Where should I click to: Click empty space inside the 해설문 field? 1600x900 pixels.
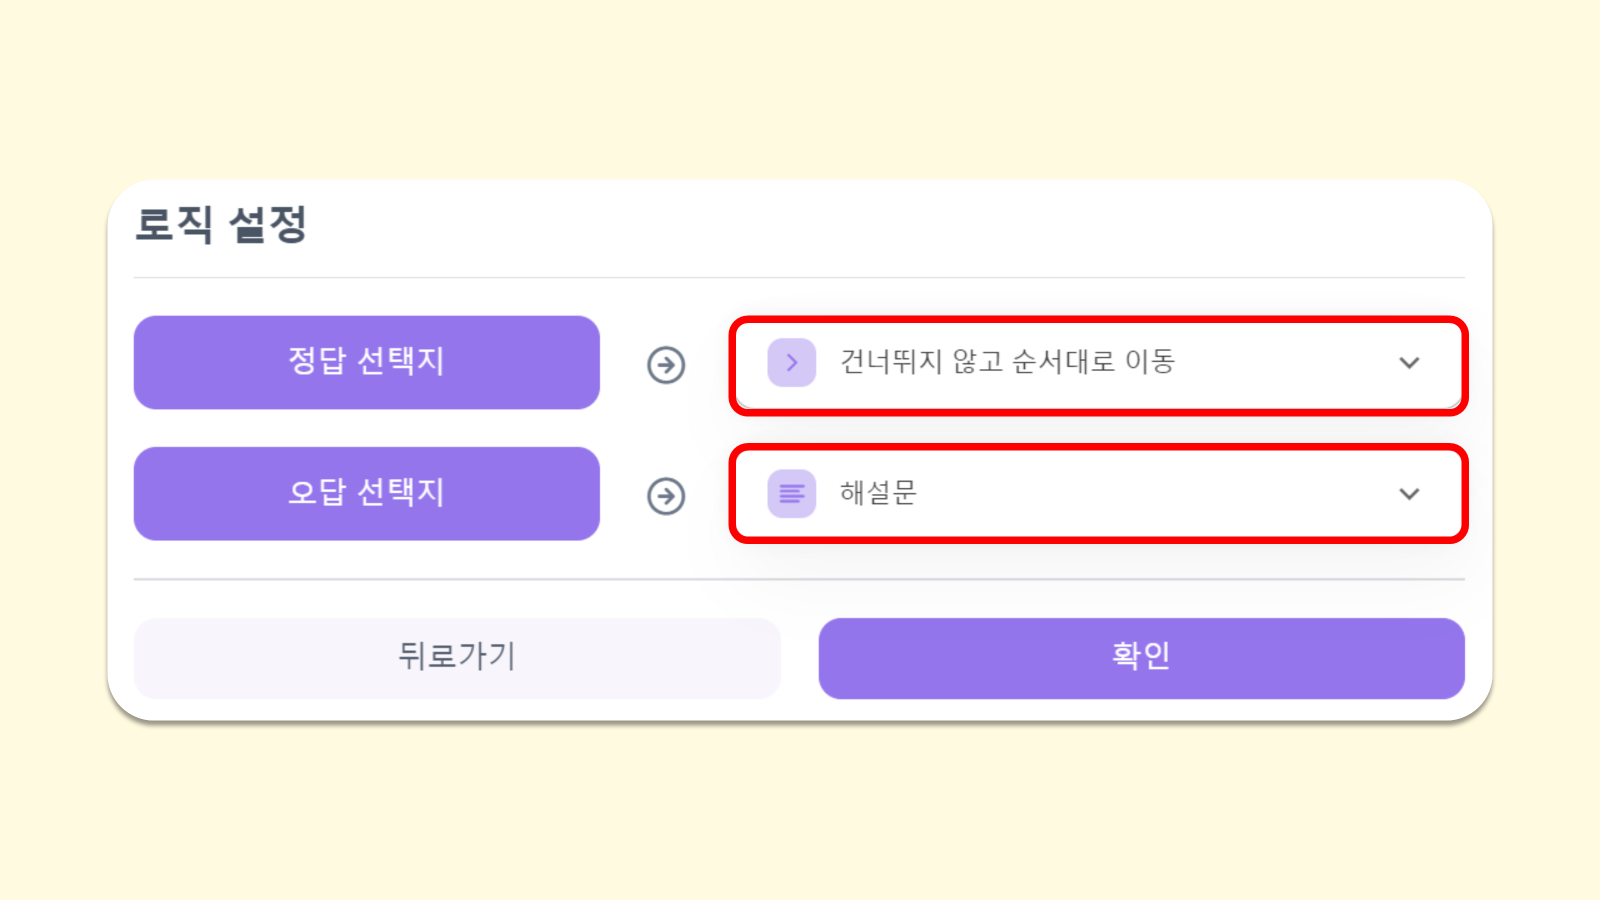[1150, 494]
